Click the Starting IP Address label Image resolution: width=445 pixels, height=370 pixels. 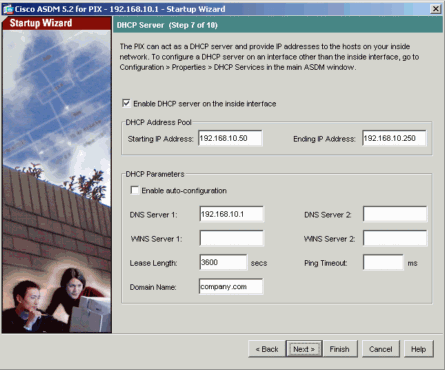[x=160, y=139]
